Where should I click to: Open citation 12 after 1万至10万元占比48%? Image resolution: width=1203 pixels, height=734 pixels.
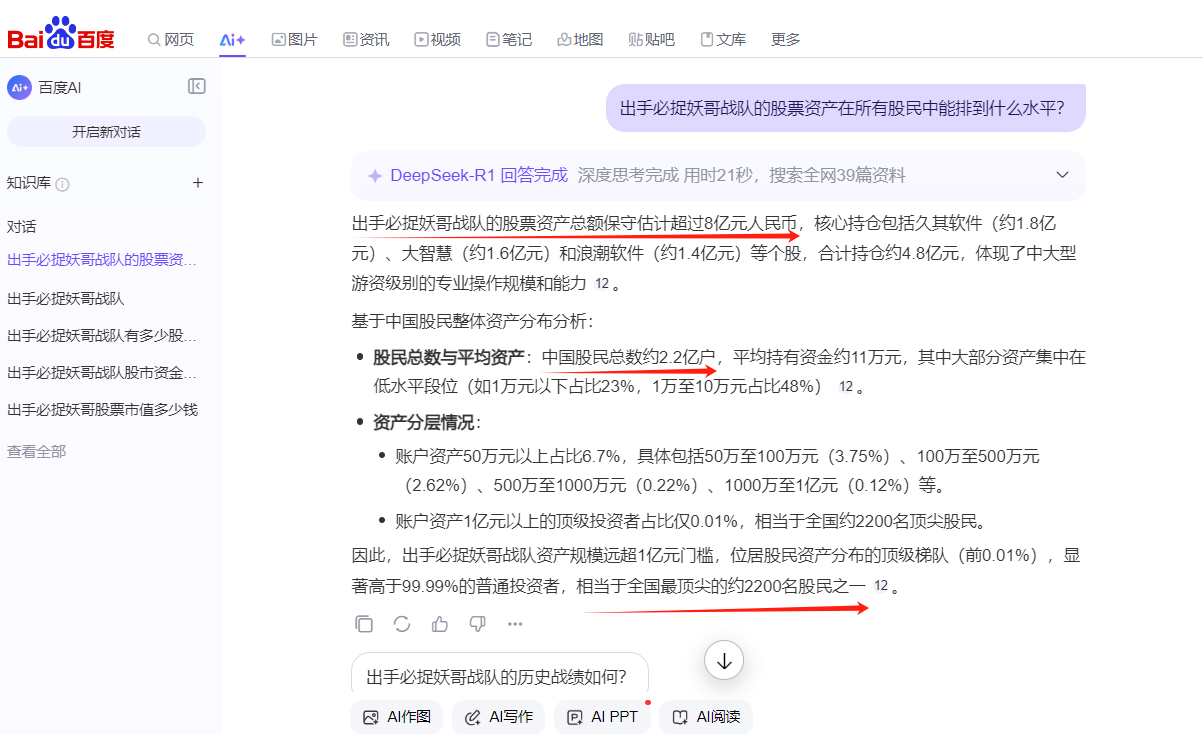pos(846,387)
